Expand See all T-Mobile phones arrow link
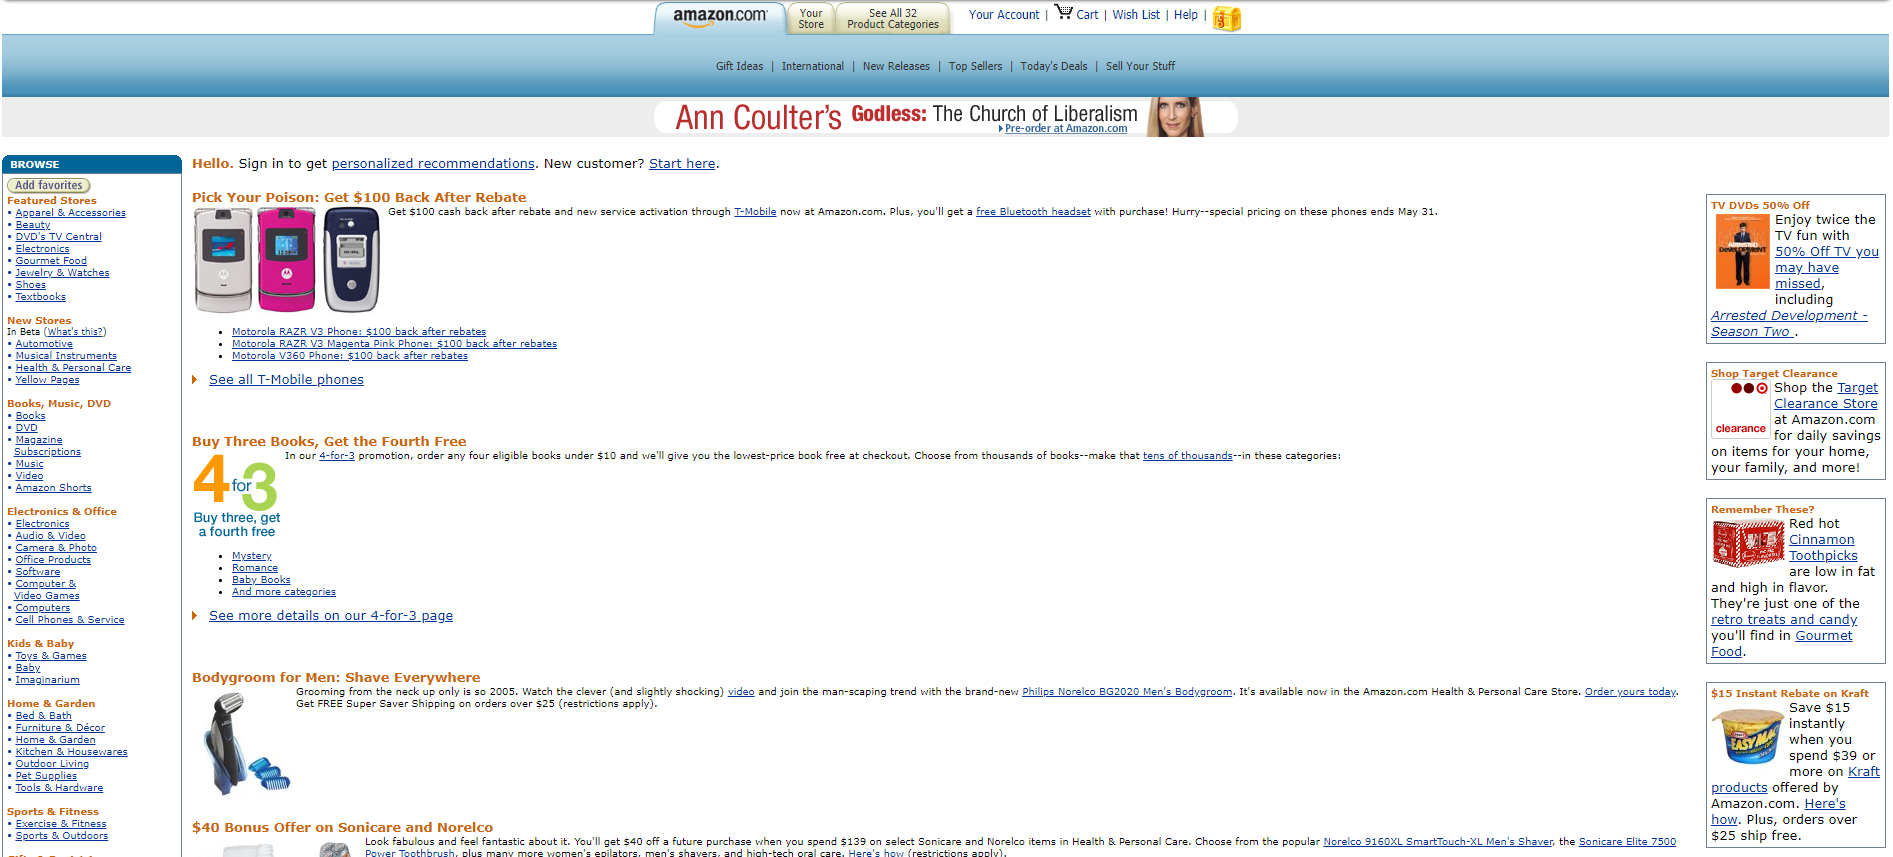 coord(286,380)
